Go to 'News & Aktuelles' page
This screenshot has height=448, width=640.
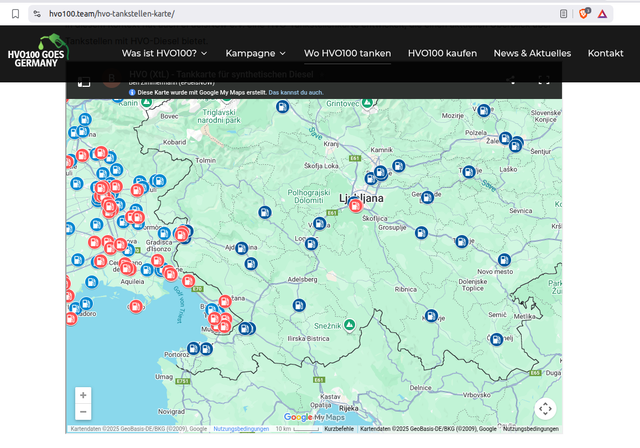(532, 53)
